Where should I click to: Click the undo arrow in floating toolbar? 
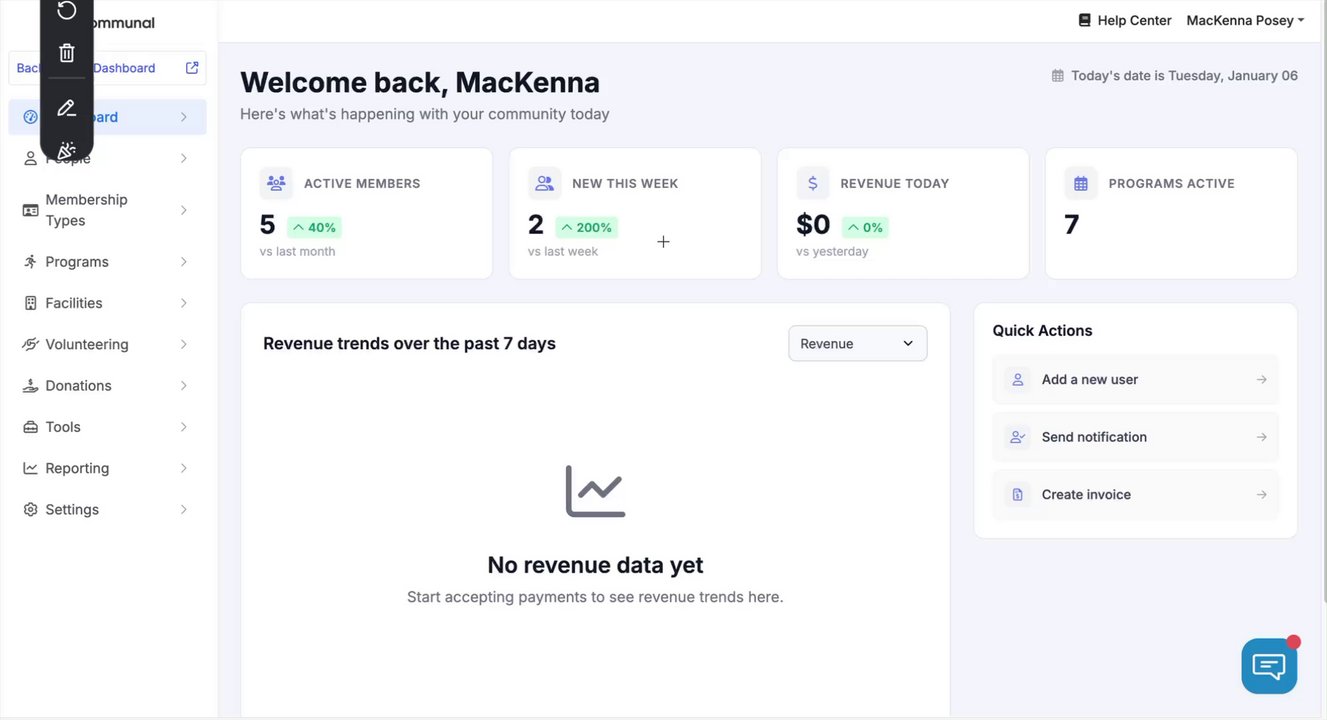coord(67,11)
